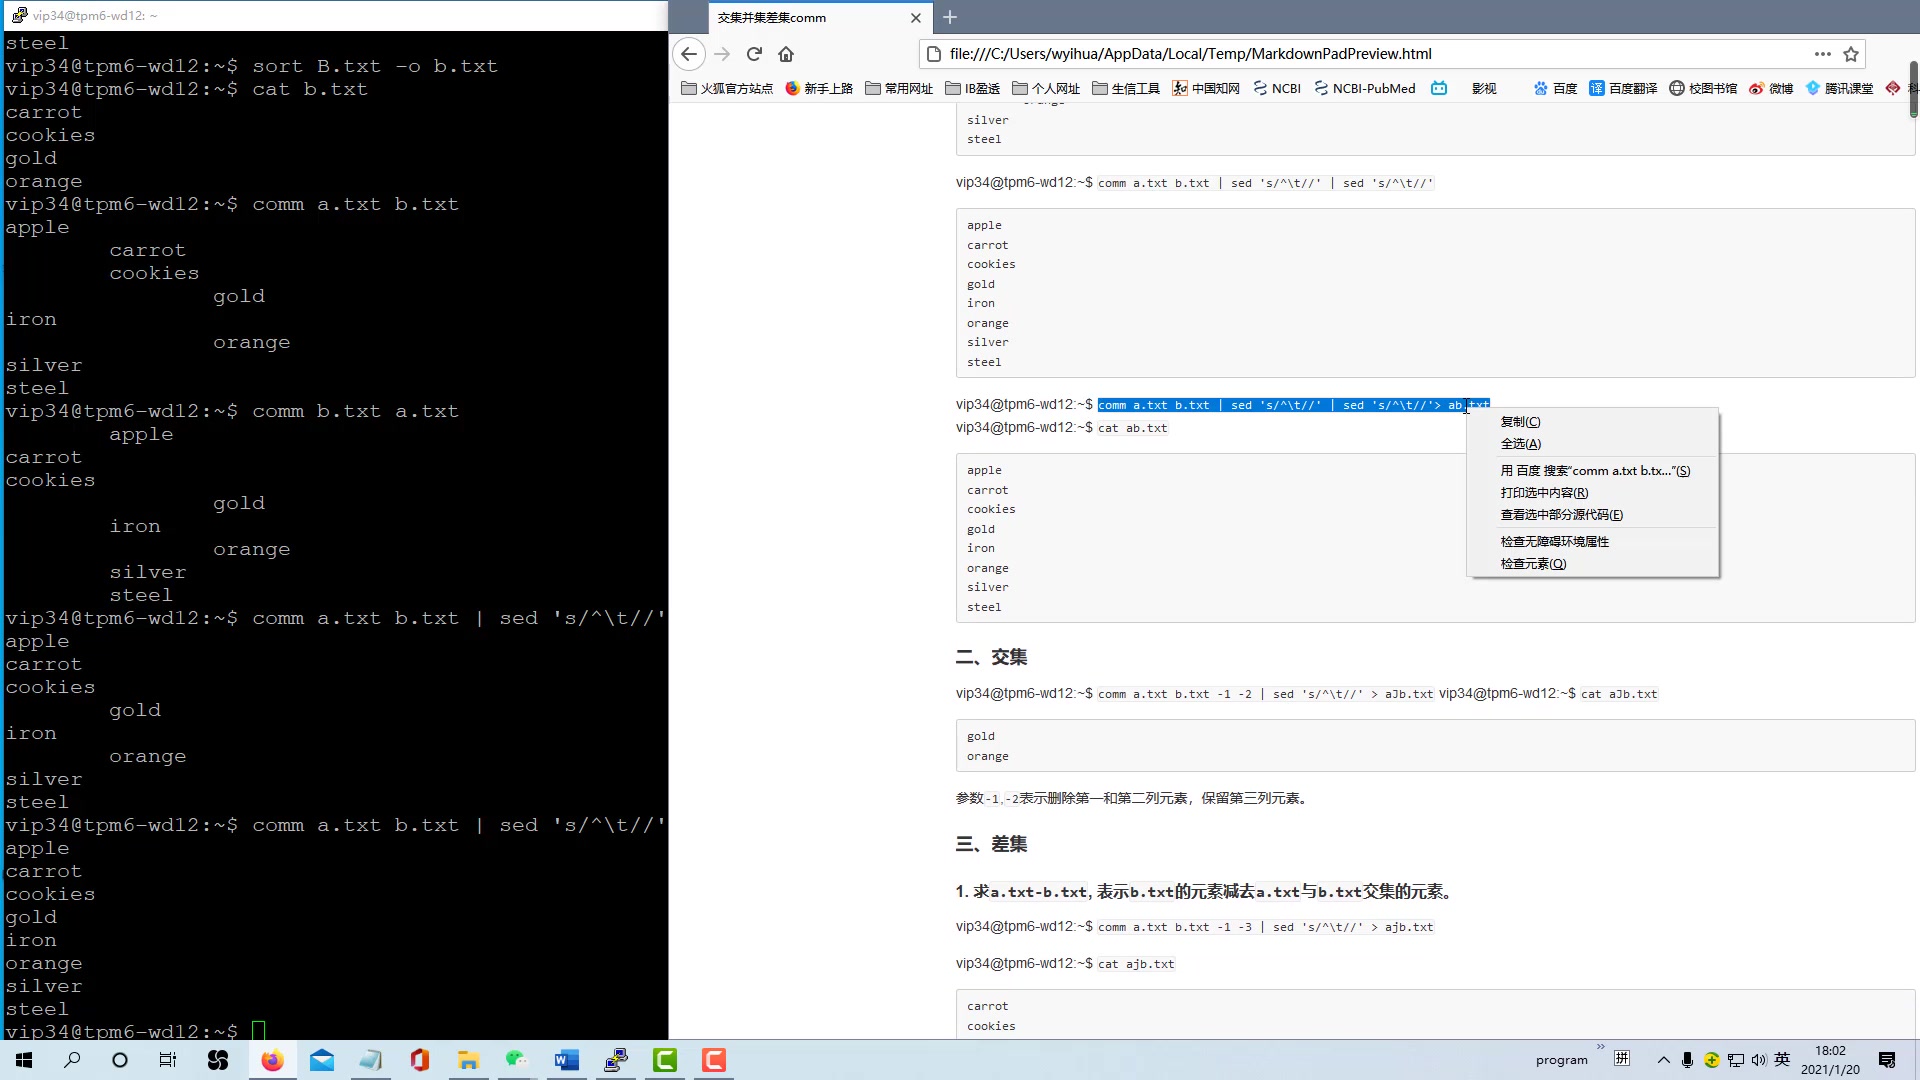Choose 打印选中内容(R) from context menu

(1593, 493)
